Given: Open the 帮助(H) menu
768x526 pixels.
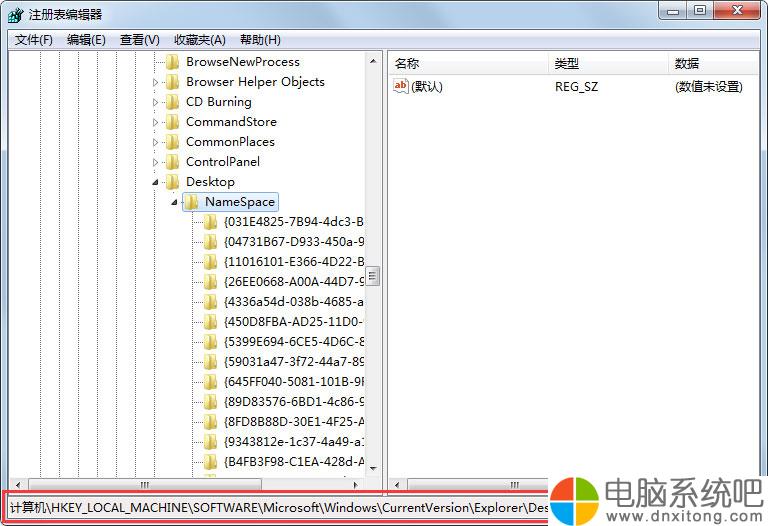Looking at the screenshot, I should (x=260, y=40).
